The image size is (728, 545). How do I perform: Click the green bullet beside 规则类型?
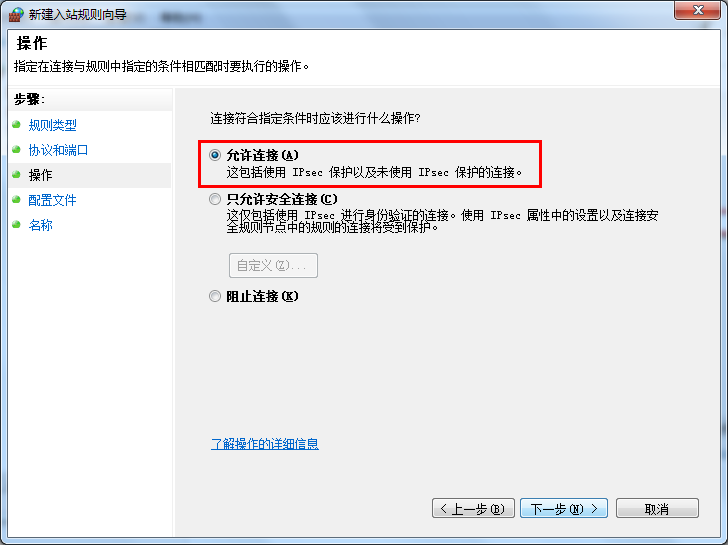pos(17,124)
